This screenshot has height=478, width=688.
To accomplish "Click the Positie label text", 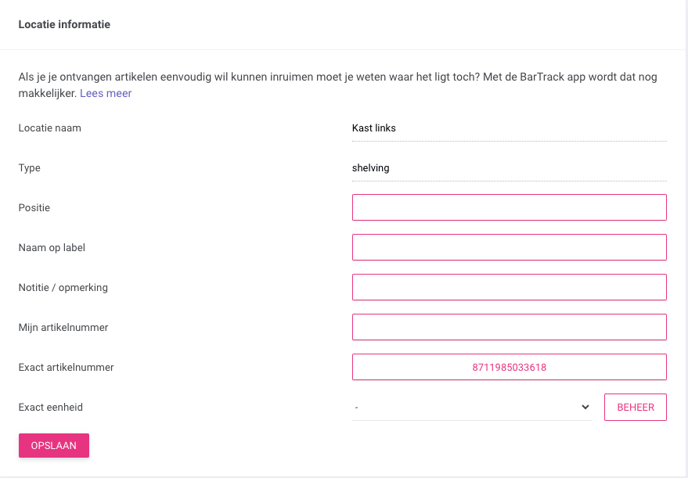I will [x=34, y=208].
